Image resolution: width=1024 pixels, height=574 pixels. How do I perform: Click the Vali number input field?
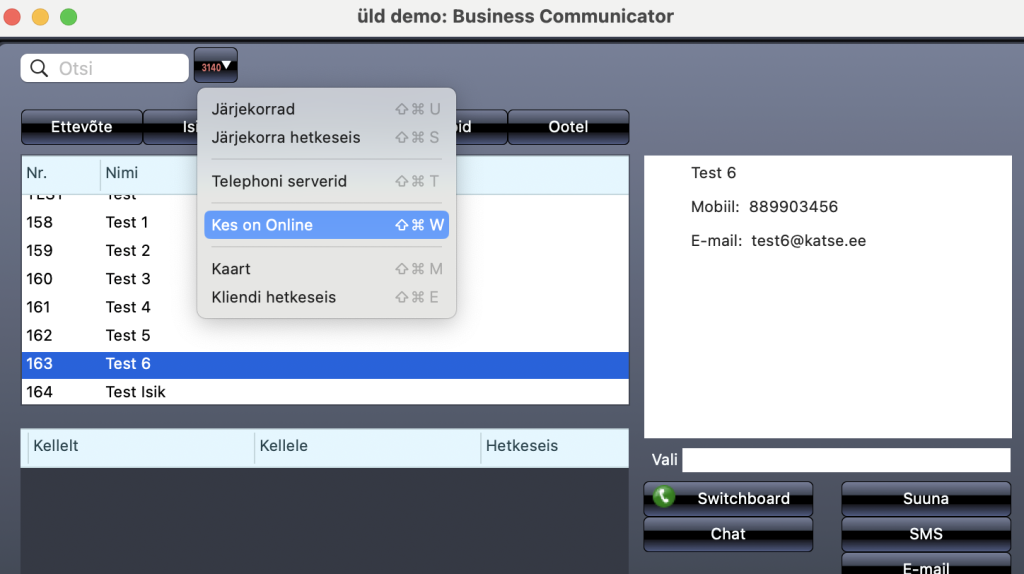(845, 460)
